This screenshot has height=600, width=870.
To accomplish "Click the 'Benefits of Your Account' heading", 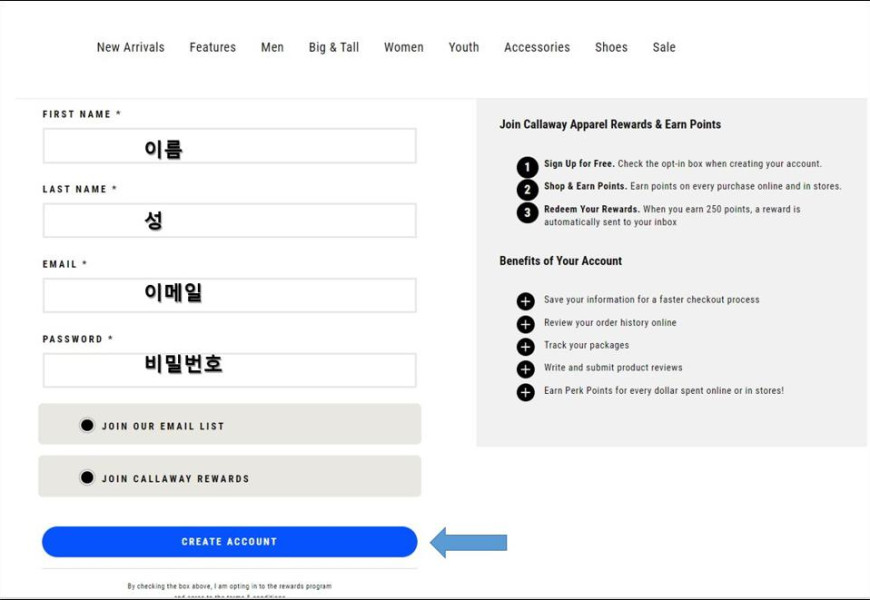I will [x=560, y=261].
